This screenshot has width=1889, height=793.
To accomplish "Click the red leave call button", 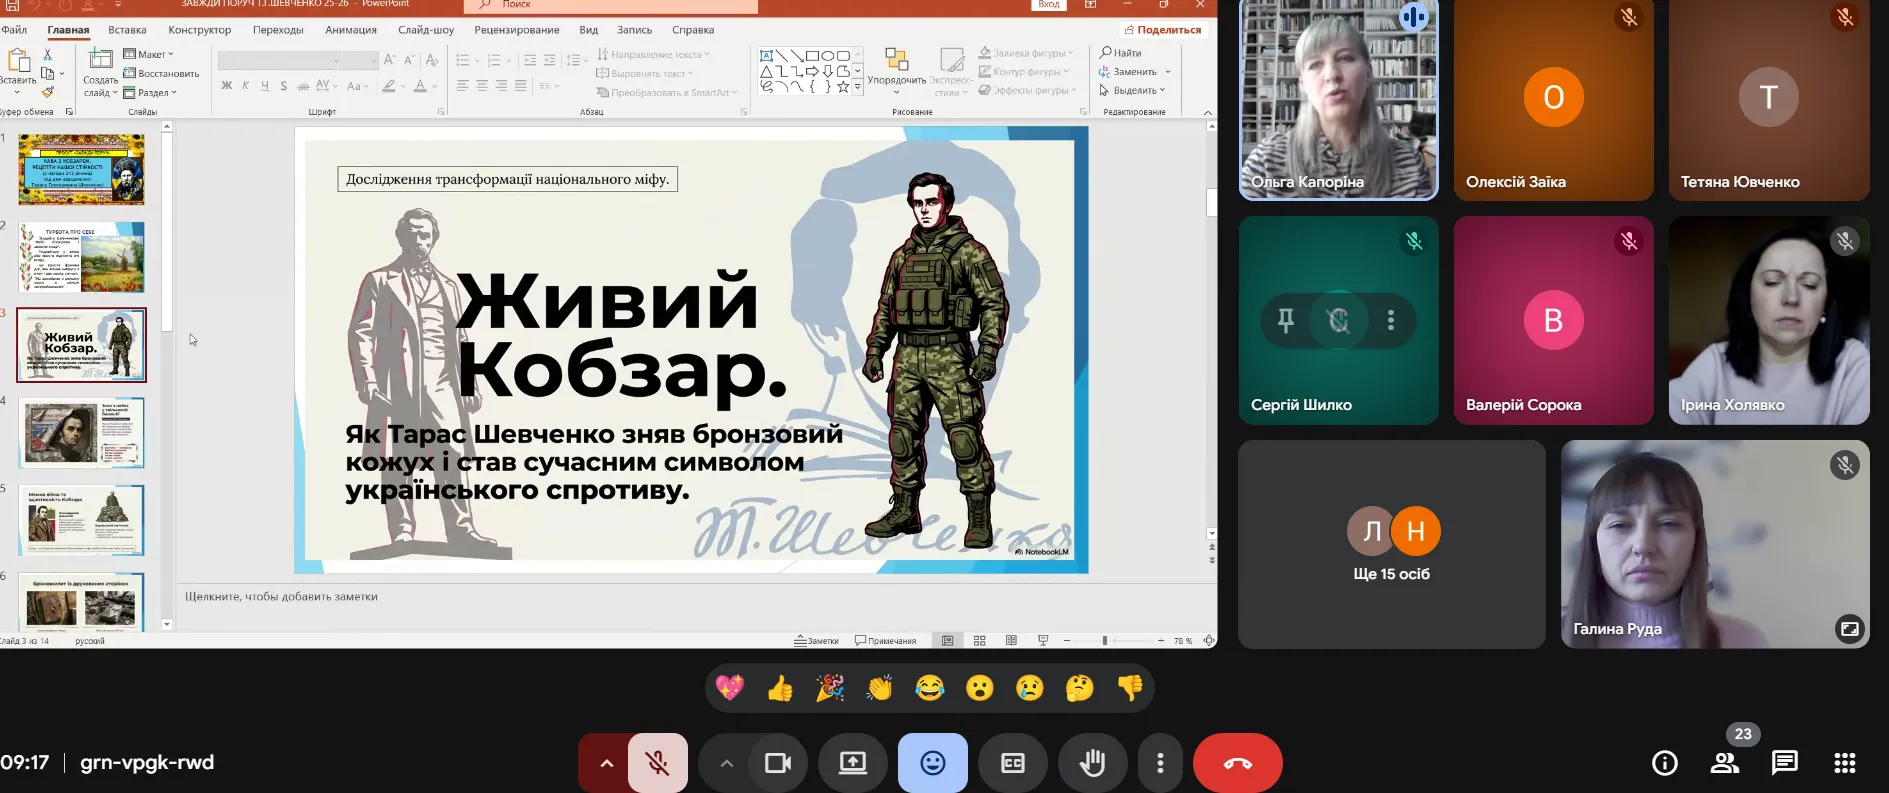I will [x=1237, y=763].
